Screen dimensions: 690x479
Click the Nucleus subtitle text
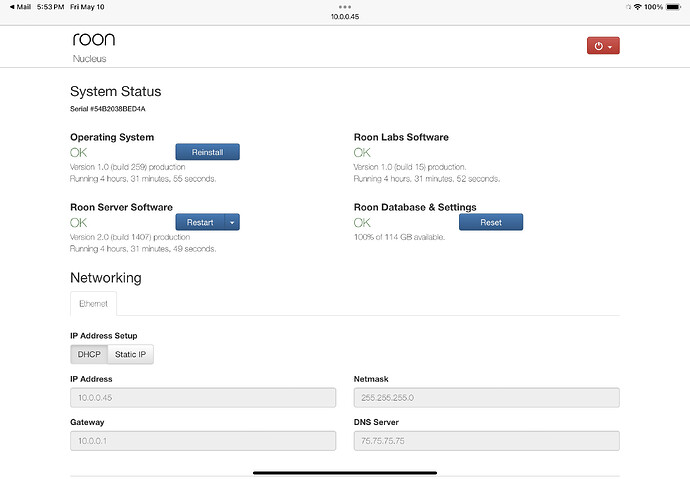click(89, 59)
